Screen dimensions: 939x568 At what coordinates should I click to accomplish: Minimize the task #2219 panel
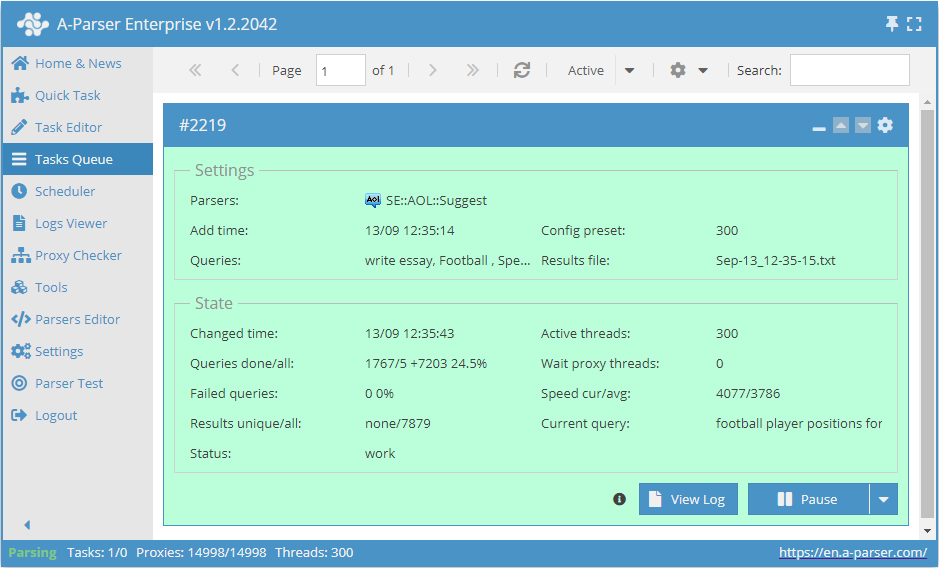tap(819, 127)
